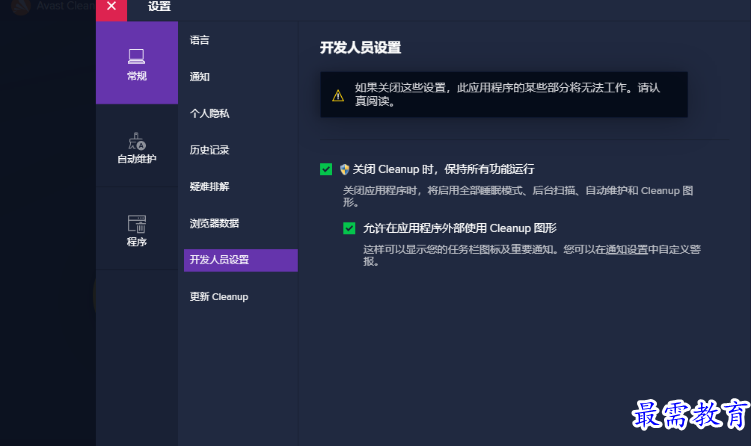The height and width of the screenshot is (446, 756).
Task: Open the 语言 settings page
Action: coord(200,40)
